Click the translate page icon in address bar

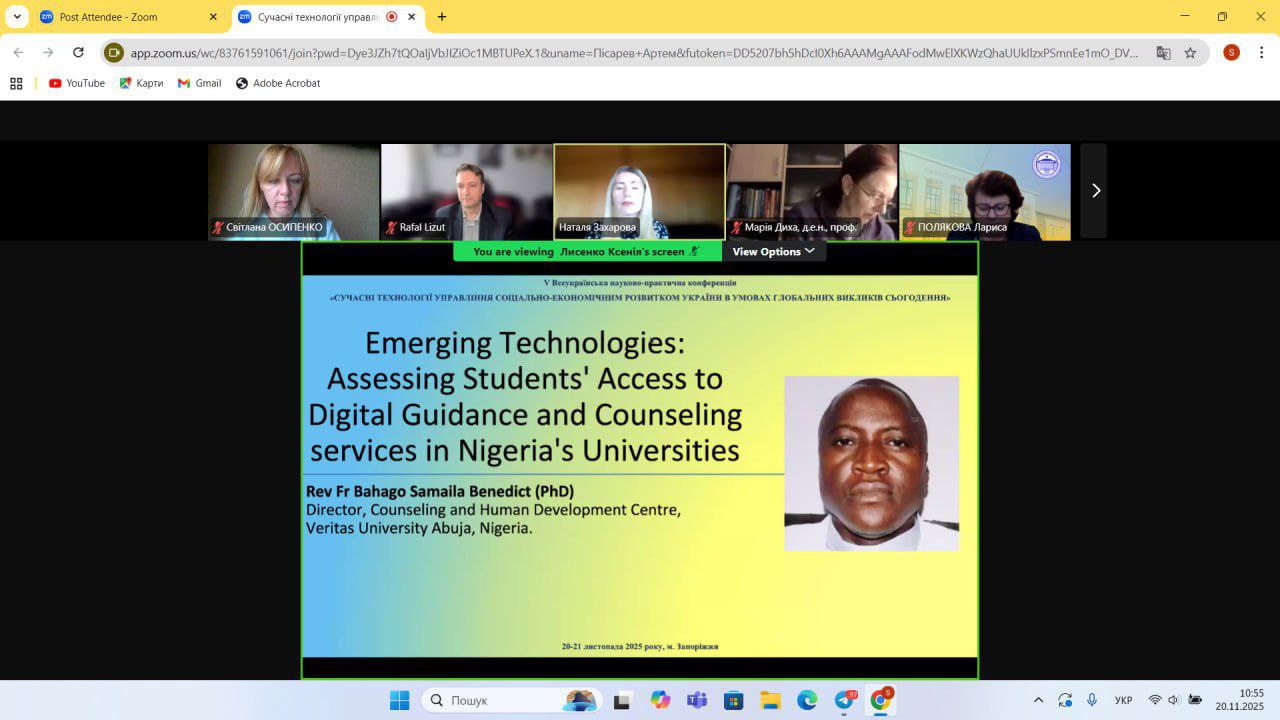1163,53
